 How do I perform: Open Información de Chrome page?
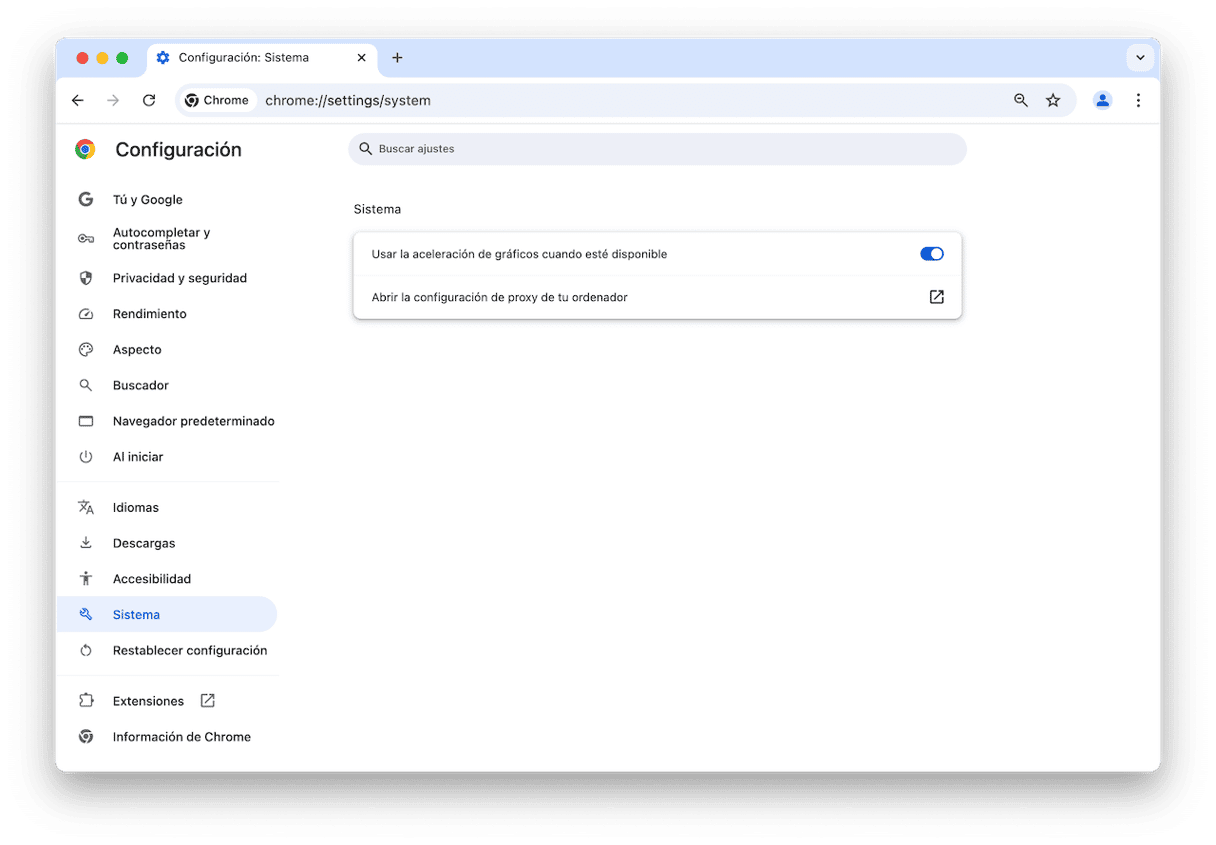166,737
